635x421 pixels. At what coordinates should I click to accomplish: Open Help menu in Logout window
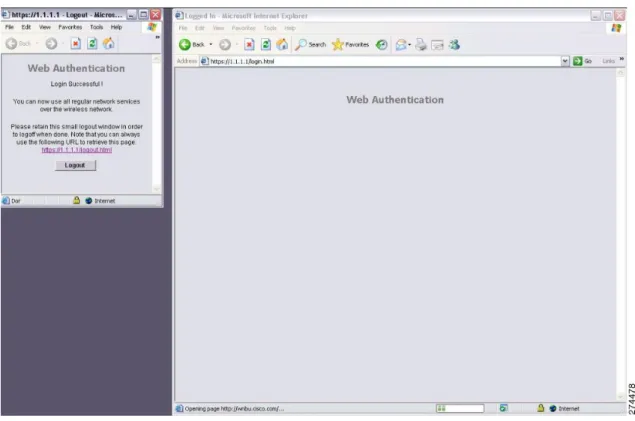116,27
